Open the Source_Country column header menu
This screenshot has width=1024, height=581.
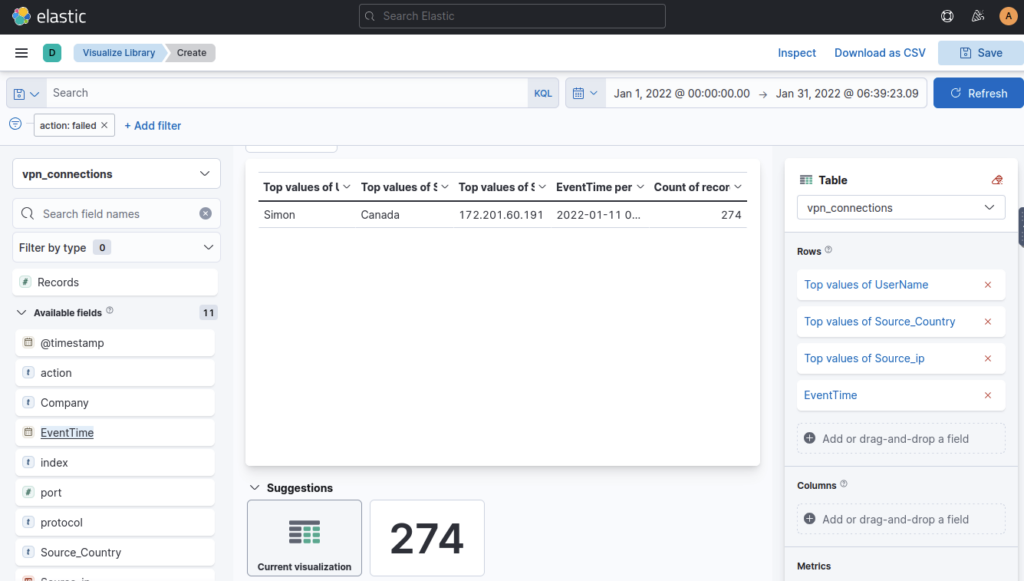pos(444,187)
